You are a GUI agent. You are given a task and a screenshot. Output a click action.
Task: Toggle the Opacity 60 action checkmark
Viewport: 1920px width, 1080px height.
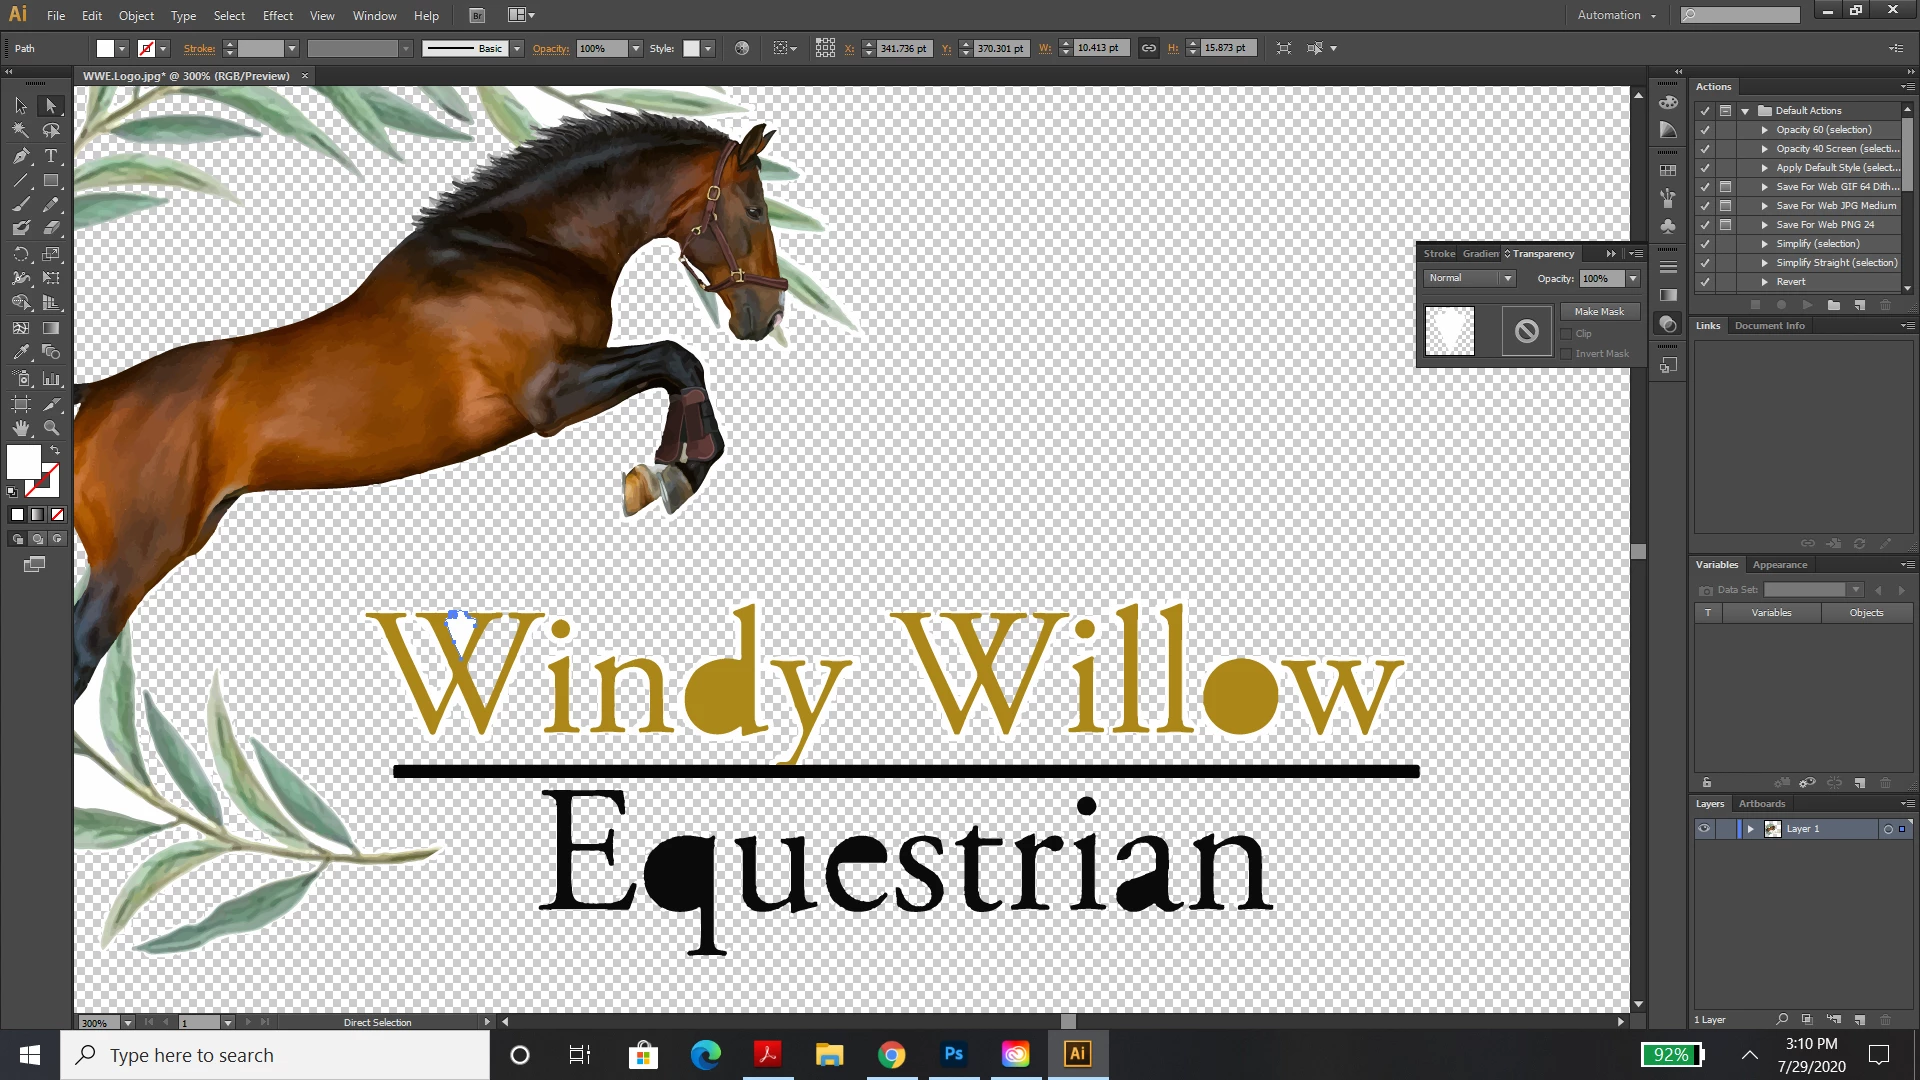1705,130
